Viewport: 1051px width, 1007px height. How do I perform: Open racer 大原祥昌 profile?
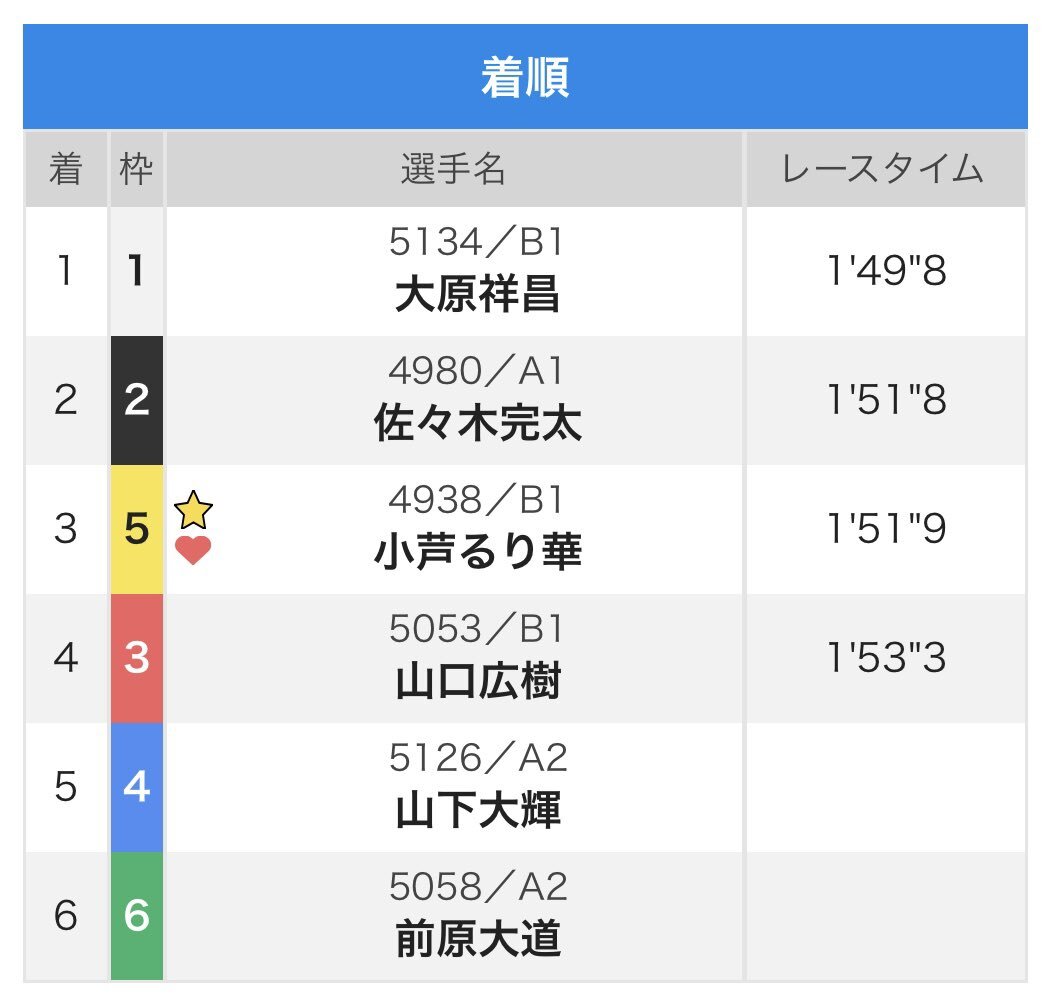(x=477, y=294)
